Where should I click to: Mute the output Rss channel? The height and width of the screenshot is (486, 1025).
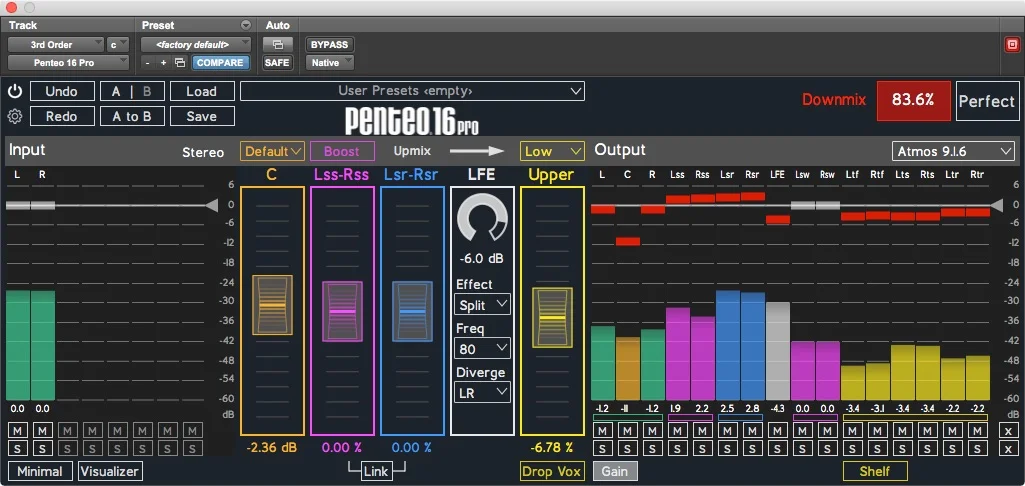pos(703,430)
